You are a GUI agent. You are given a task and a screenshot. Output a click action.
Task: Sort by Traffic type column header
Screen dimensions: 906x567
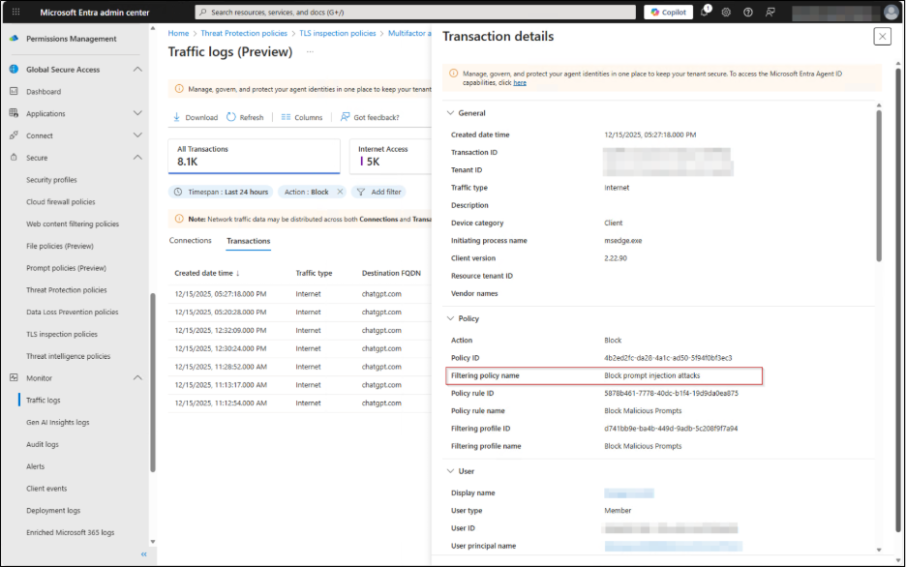[x=314, y=273]
